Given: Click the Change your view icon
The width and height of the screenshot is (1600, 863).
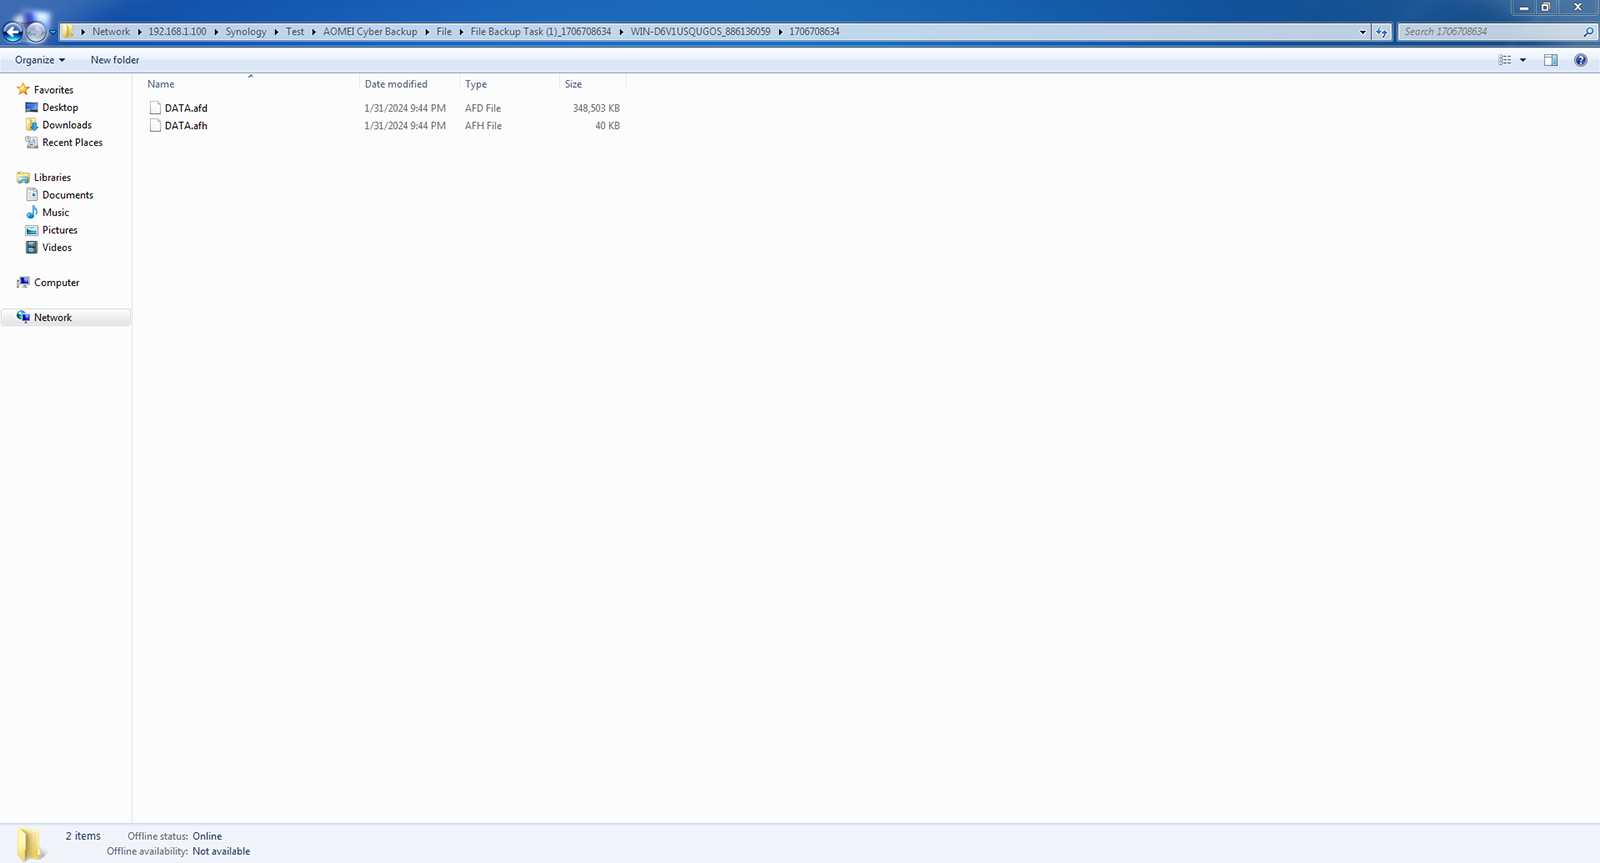Looking at the screenshot, I should (1505, 60).
